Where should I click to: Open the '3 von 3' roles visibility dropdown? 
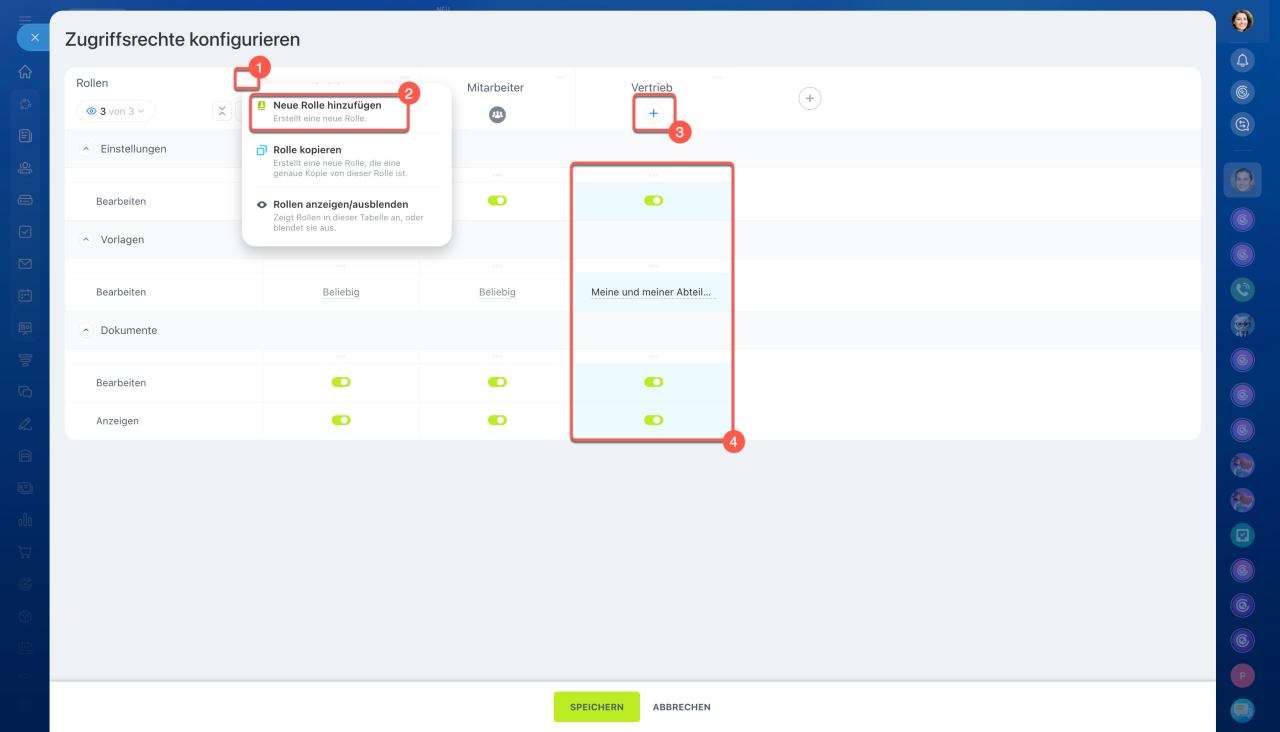pyautogui.click(x=116, y=111)
